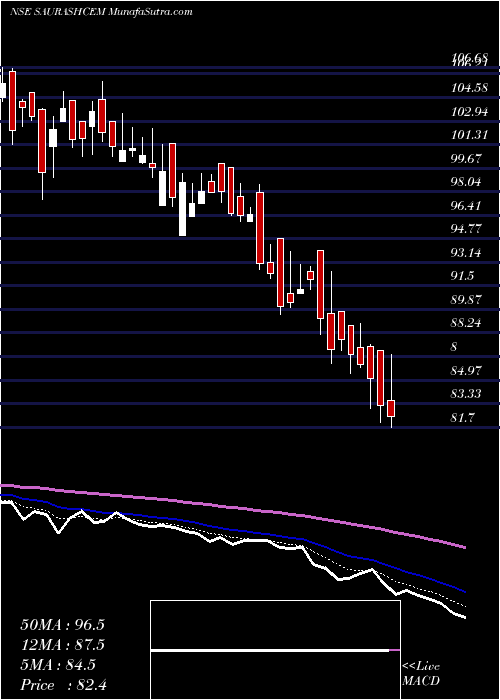500x700 pixels.
Task: Click the Price : 82.4 reading
Action: point(63,685)
